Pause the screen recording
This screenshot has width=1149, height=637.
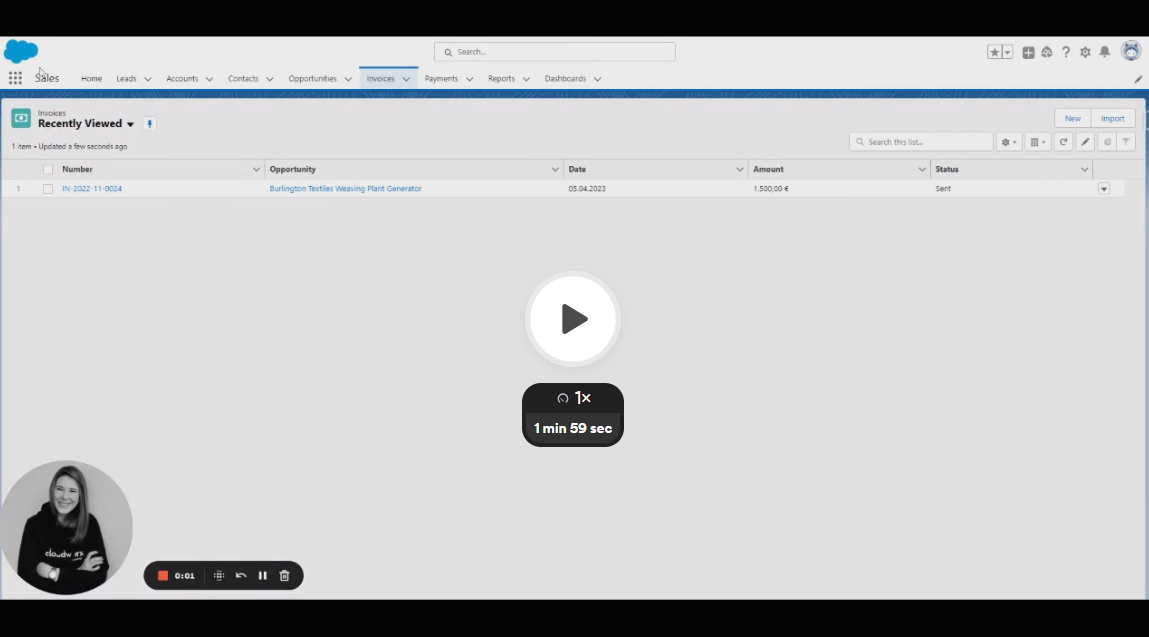[262, 576]
